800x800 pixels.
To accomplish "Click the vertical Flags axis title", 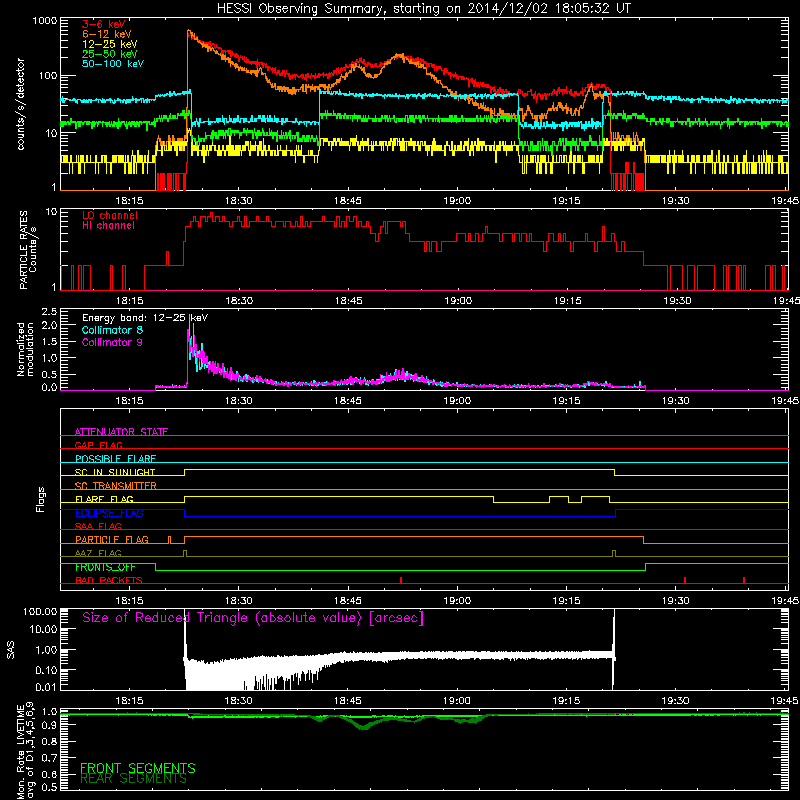I will 40,499.
